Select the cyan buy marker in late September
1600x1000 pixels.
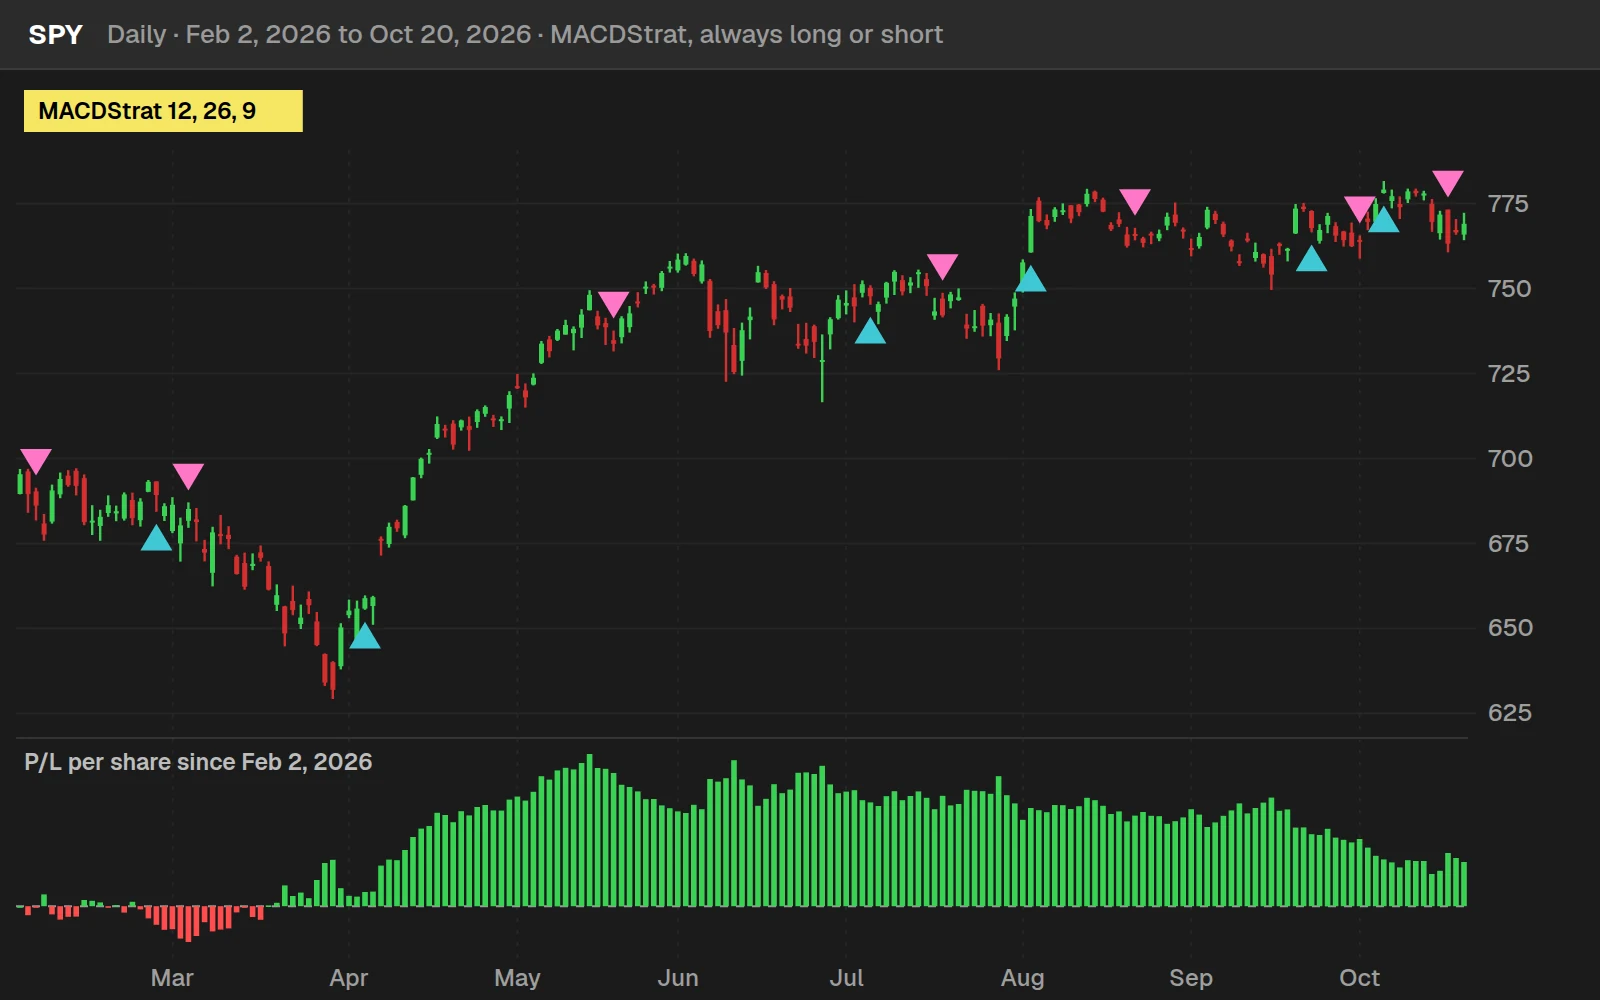[x=1311, y=259]
